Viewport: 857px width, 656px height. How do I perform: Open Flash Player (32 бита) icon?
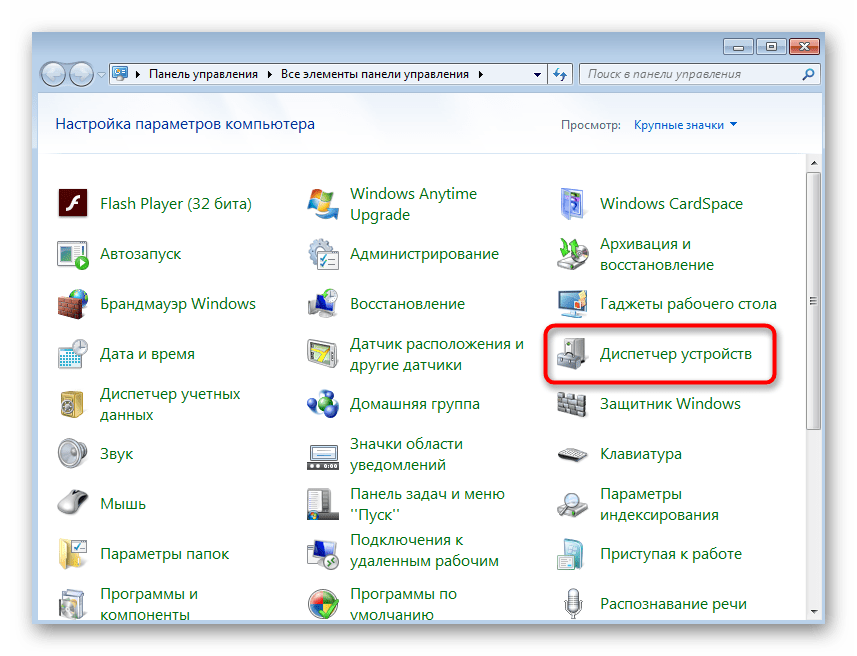point(73,204)
